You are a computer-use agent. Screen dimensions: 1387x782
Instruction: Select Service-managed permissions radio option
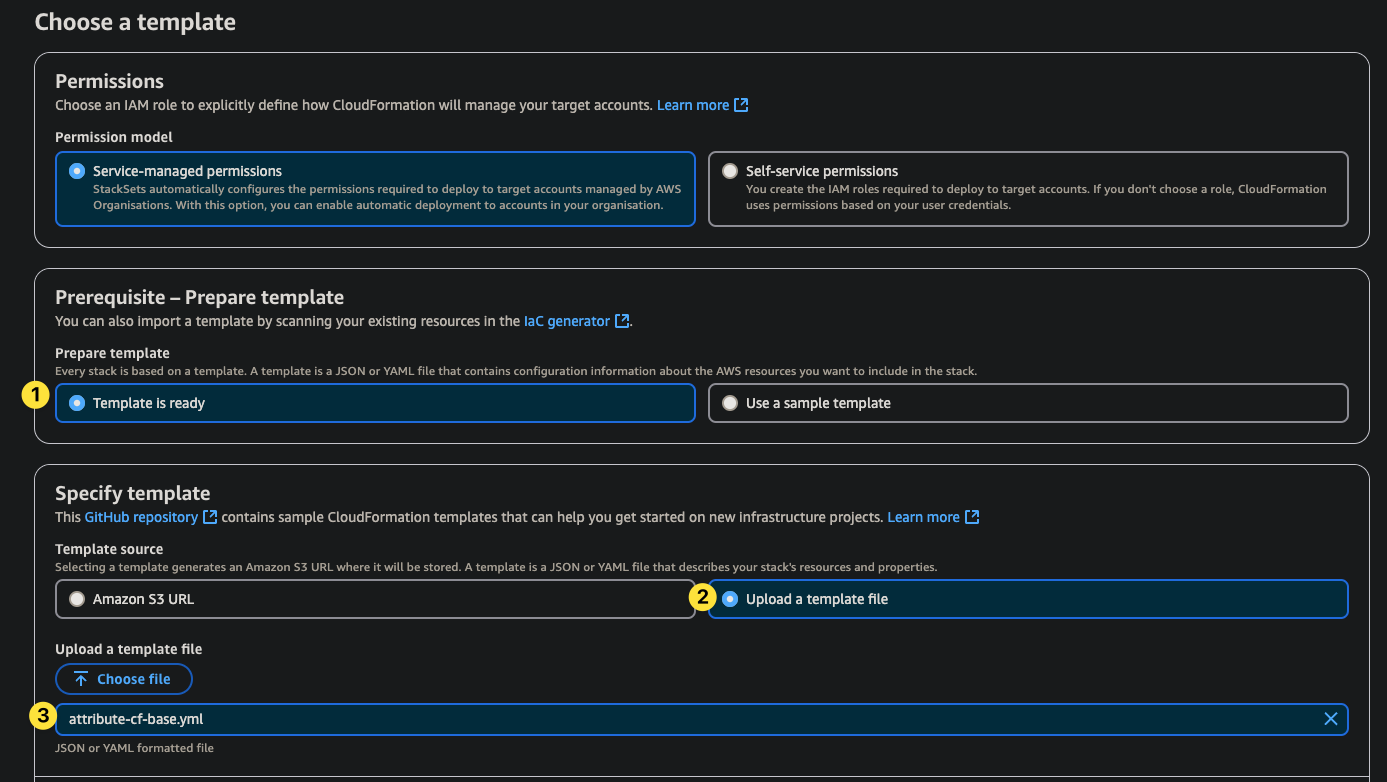(x=375, y=189)
